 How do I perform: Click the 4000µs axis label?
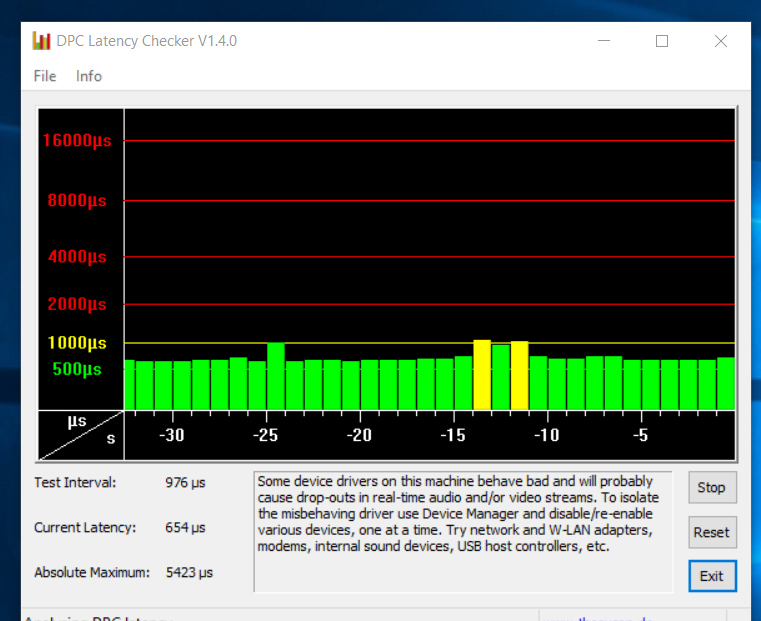(x=77, y=256)
